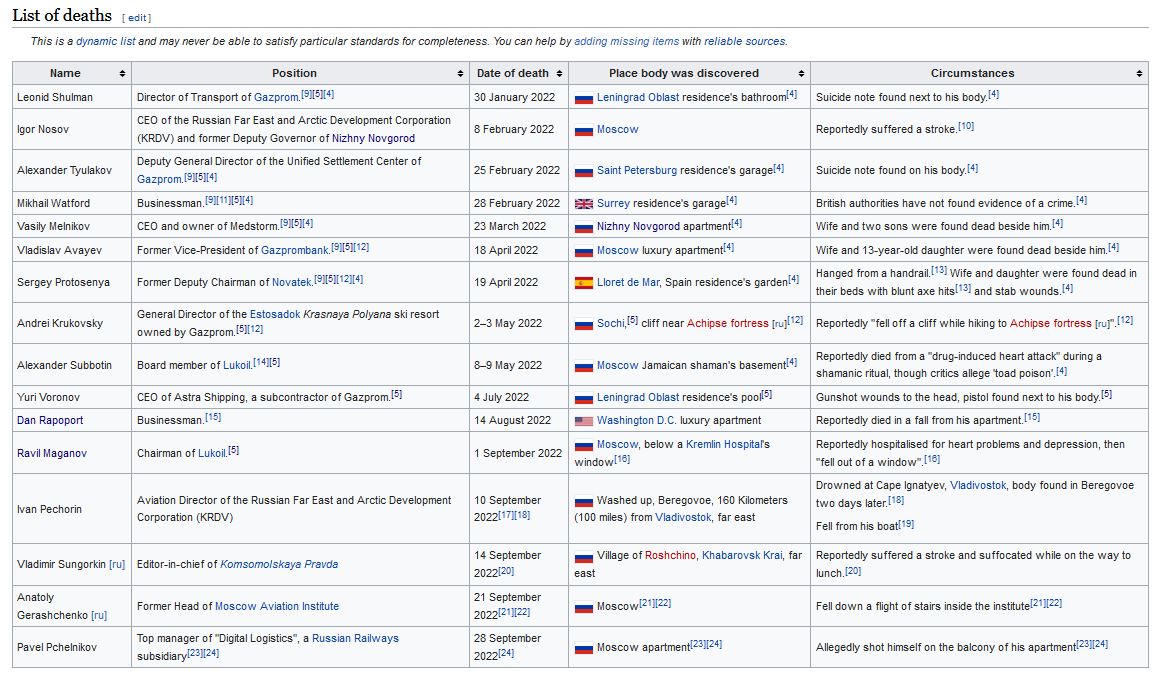
Task: Open the Nizhny Novgorod link in Igor Nosov row
Action: click(373, 138)
